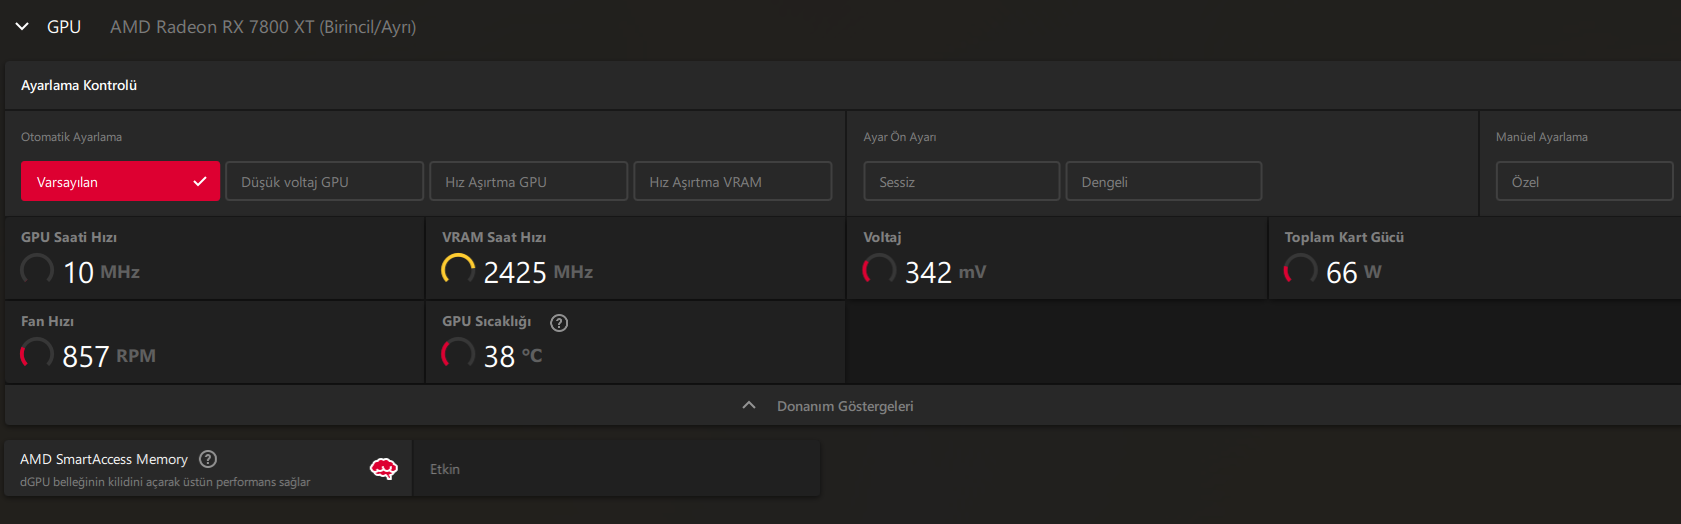Open the AMD SmartAccess Memory Etkin setting
The height and width of the screenshot is (524, 1681).
click(x=615, y=469)
